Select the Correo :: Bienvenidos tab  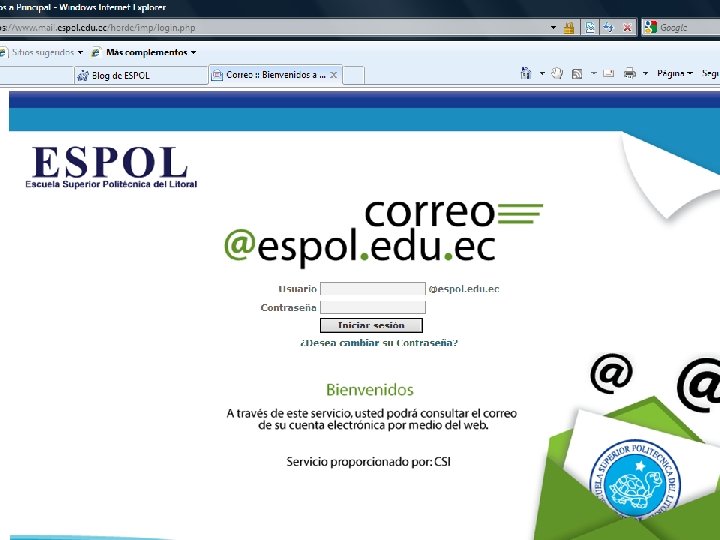(x=276, y=75)
